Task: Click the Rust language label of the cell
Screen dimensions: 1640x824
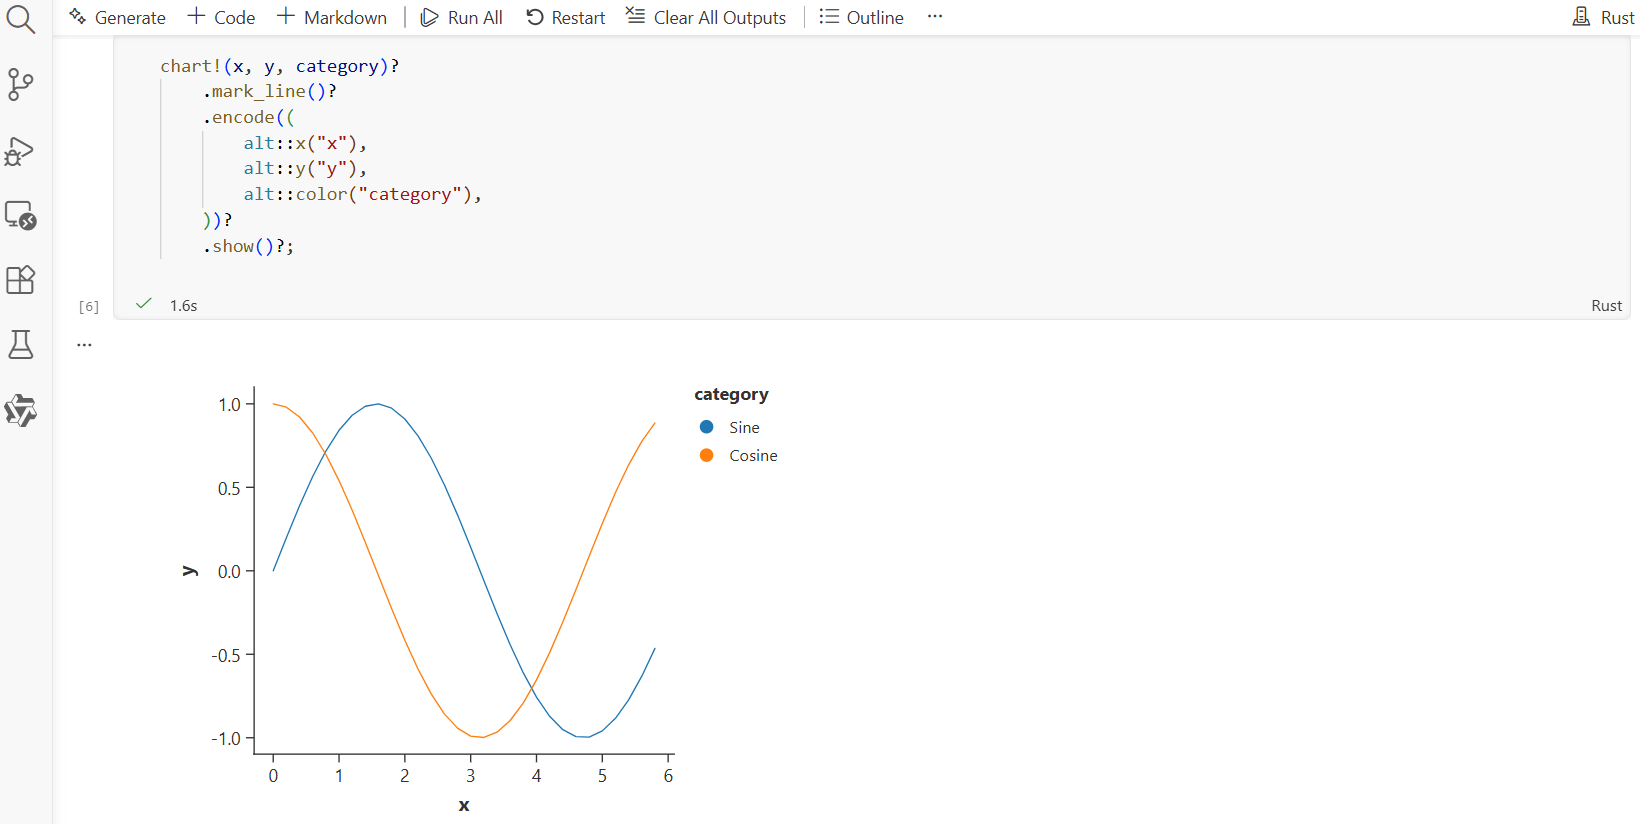Action: click(x=1606, y=305)
